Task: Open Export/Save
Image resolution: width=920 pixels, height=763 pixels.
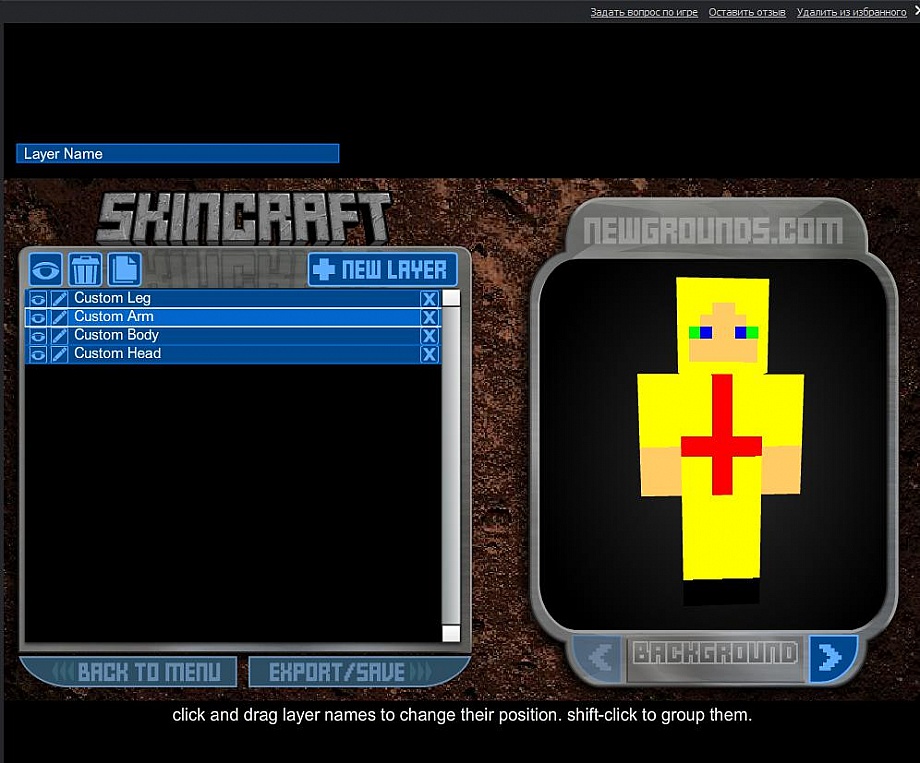Action: click(x=359, y=672)
